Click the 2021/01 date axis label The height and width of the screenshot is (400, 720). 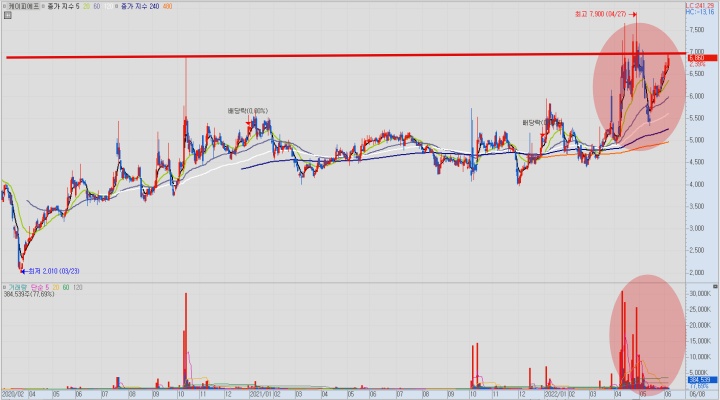click(261, 394)
